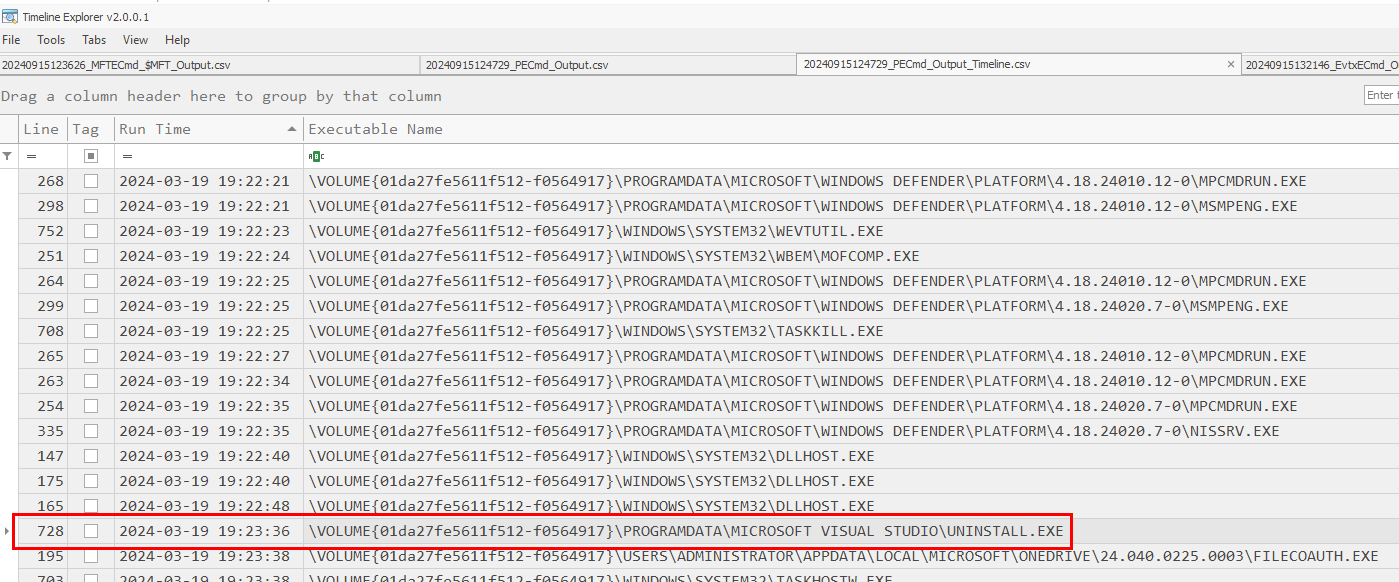Select the WEVTUTIL.EXE executable cell
Screen dimensions: 1399x582
851,231
